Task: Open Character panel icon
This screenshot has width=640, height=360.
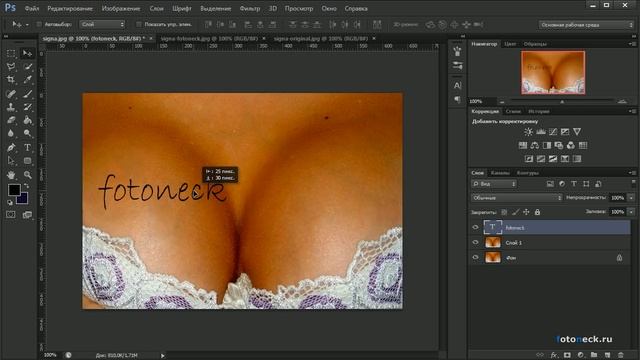Action: point(458,86)
